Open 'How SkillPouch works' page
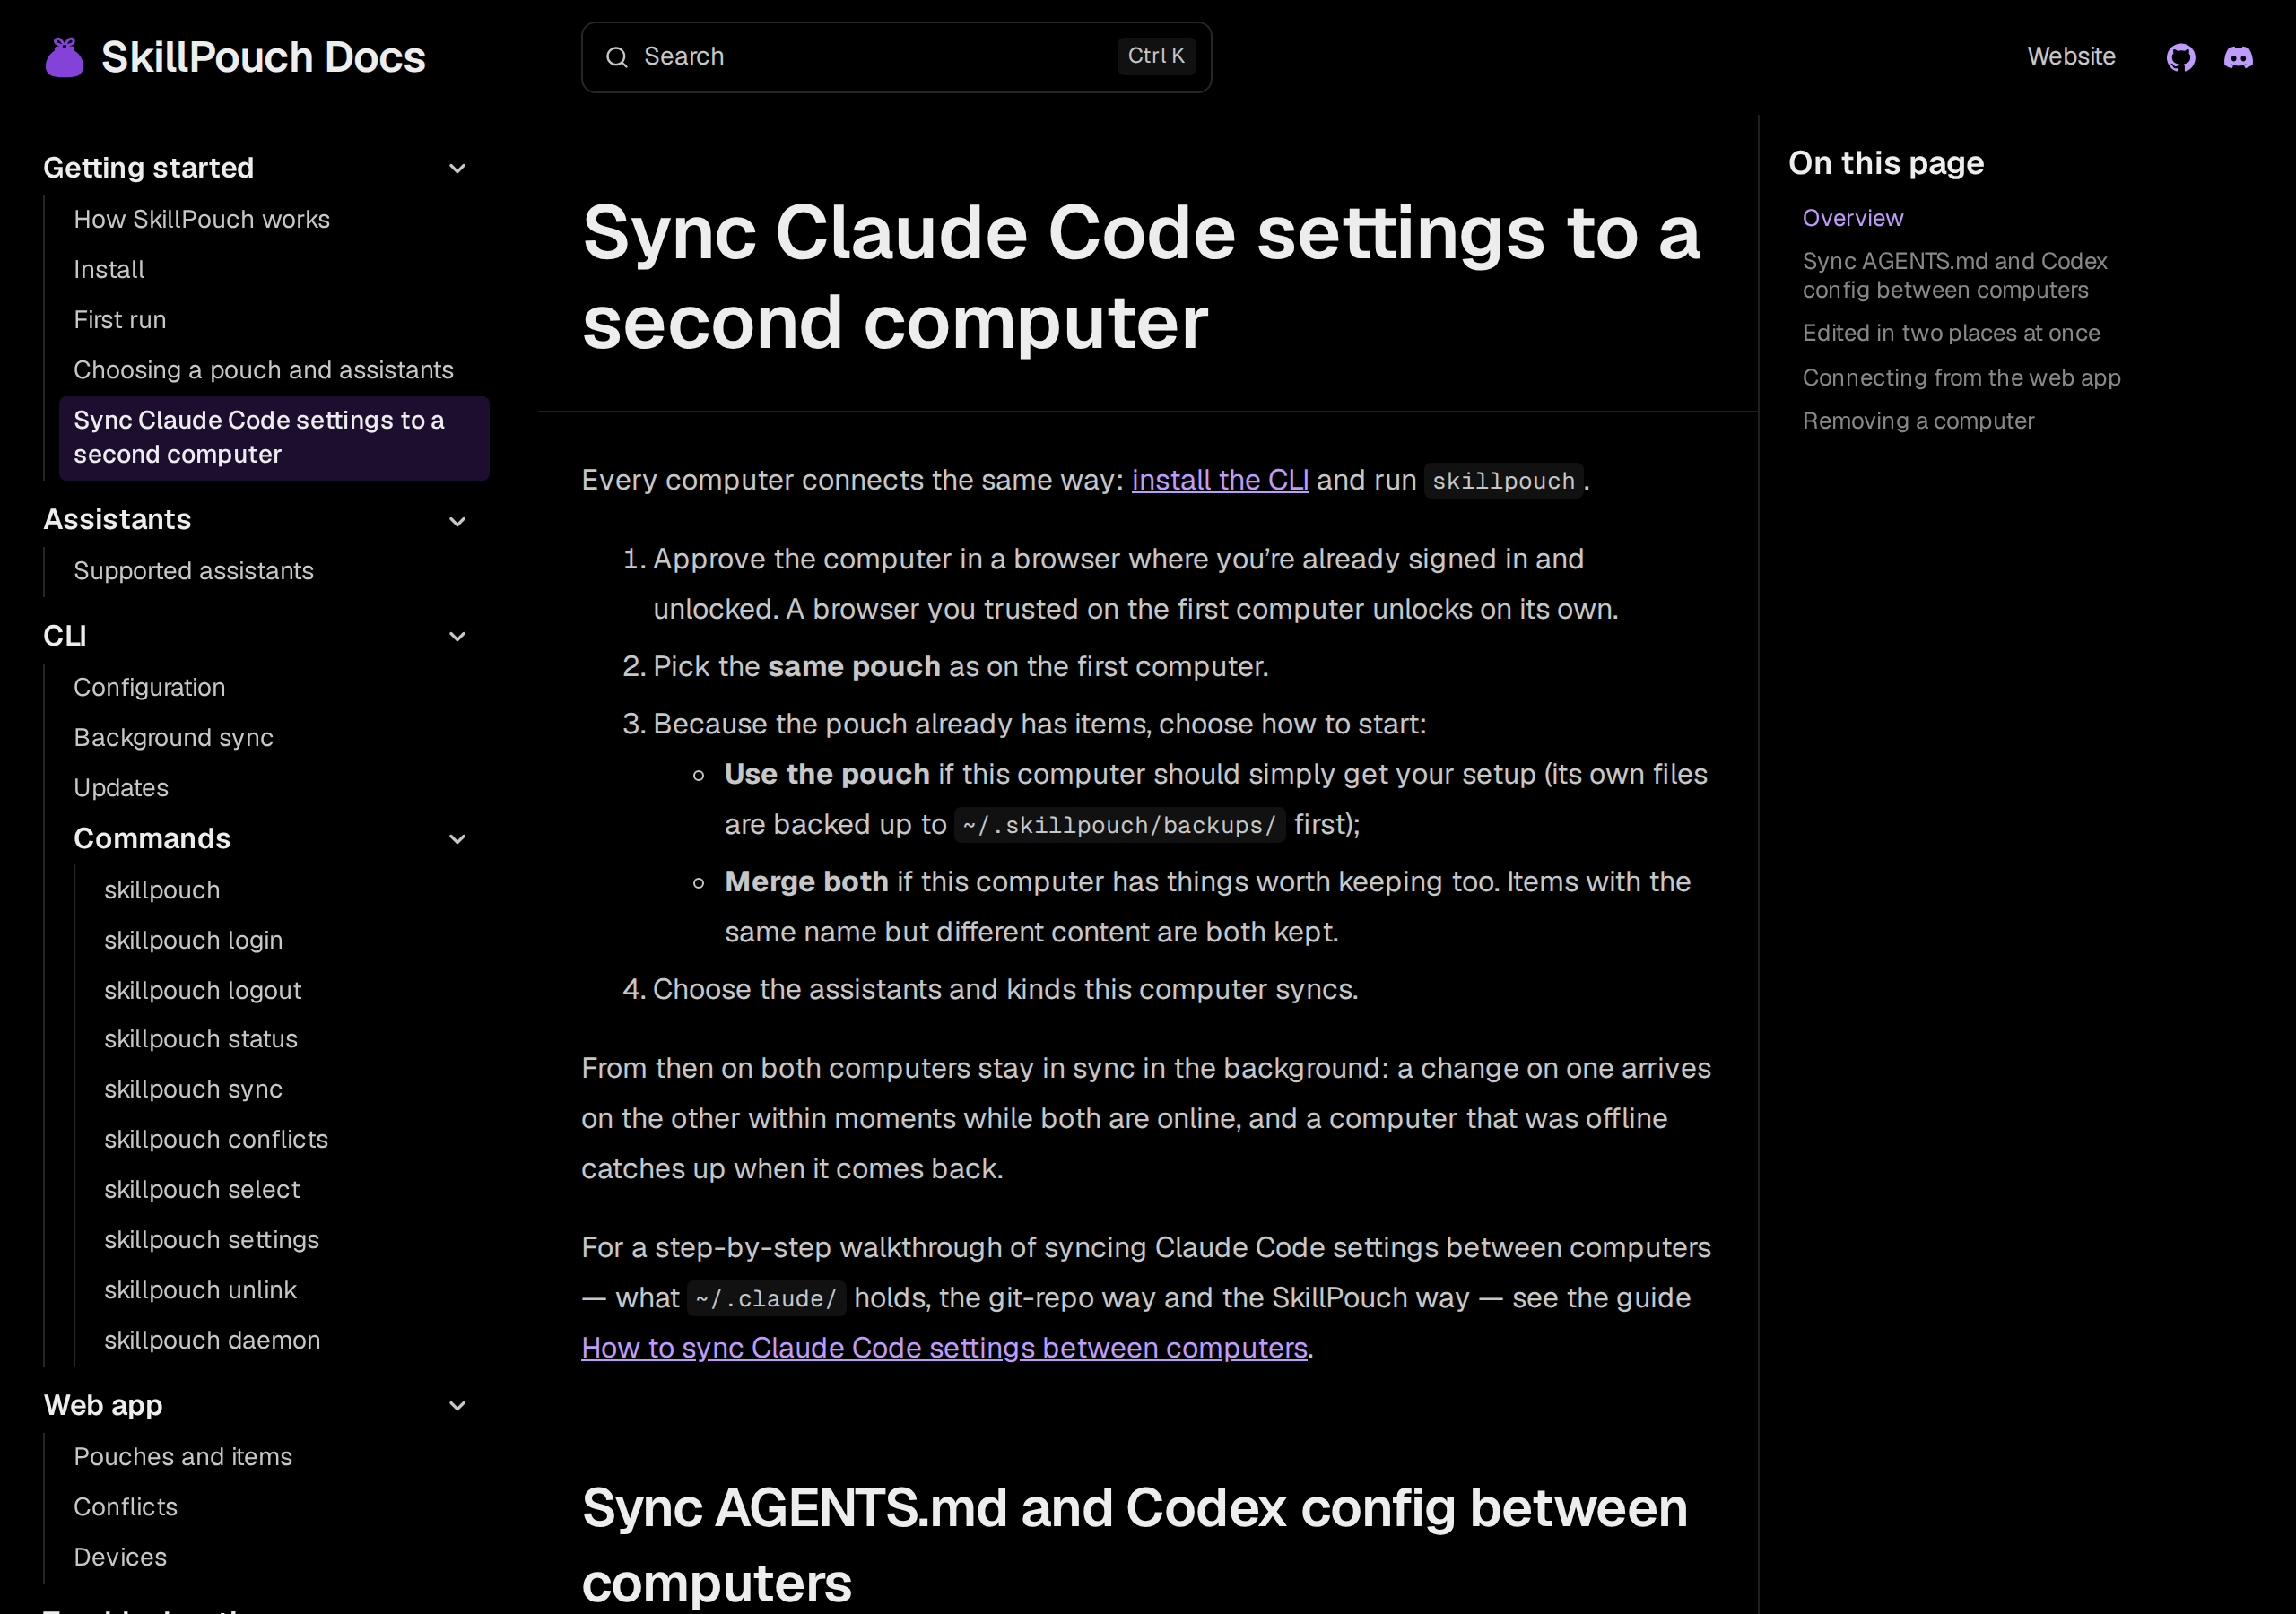 click(202, 219)
